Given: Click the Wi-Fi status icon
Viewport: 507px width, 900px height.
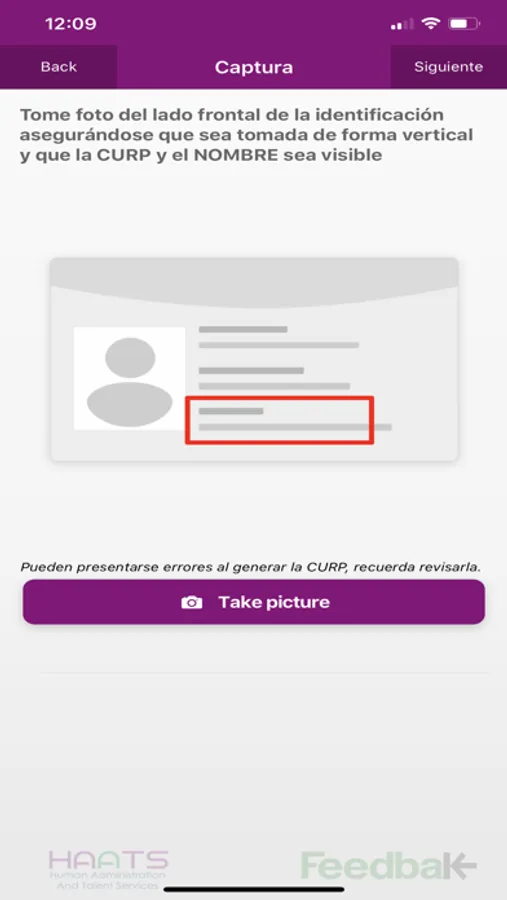Looking at the screenshot, I should pos(429,24).
